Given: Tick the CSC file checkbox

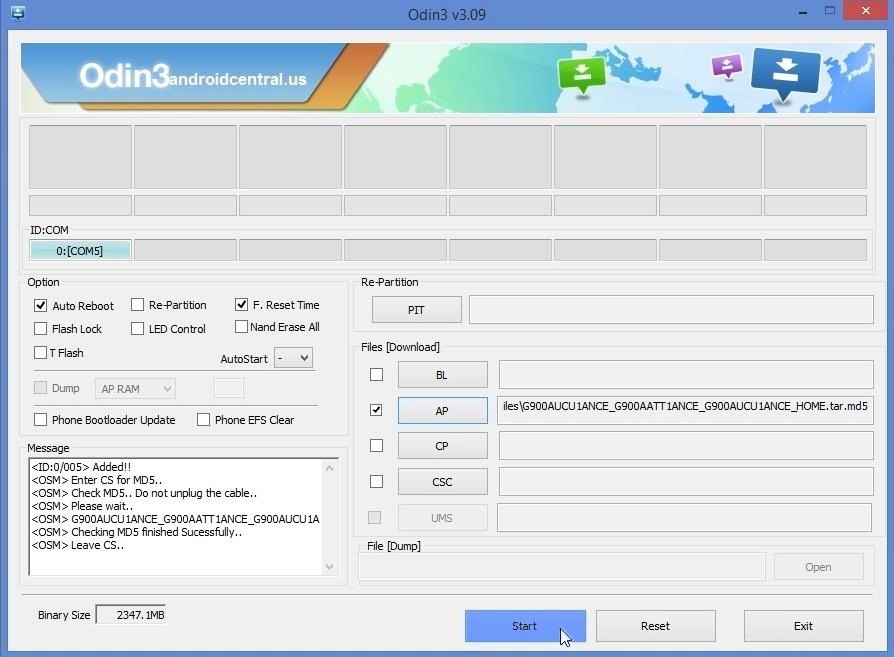Looking at the screenshot, I should click(x=376, y=481).
